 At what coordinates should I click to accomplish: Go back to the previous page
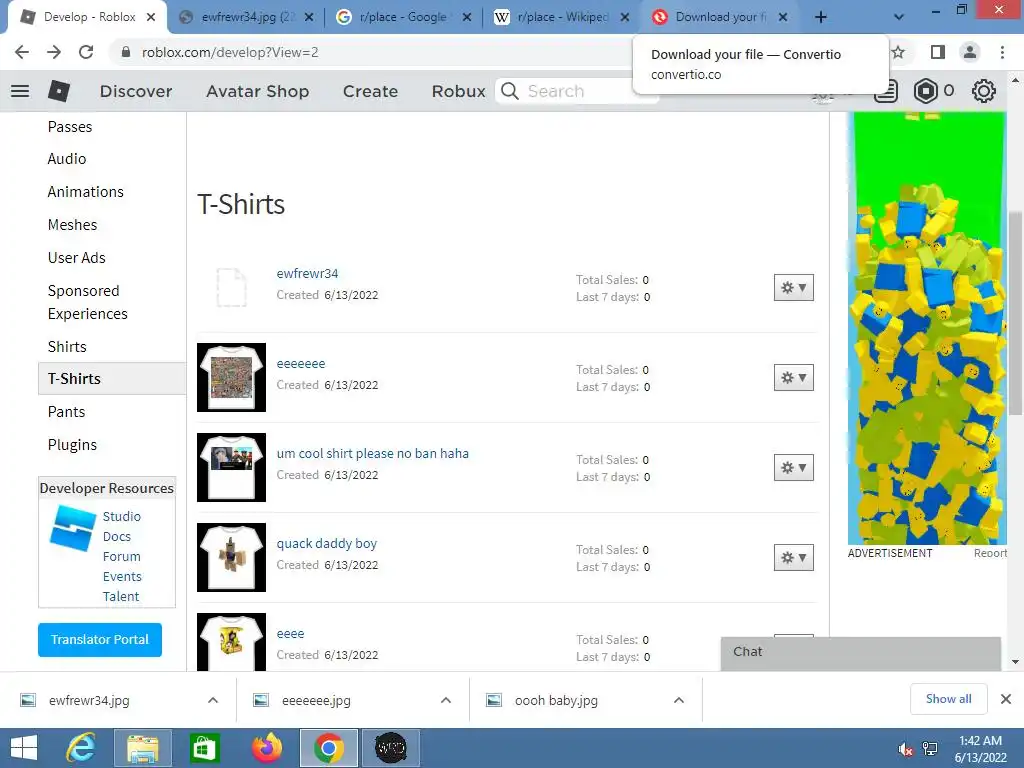click(22, 52)
